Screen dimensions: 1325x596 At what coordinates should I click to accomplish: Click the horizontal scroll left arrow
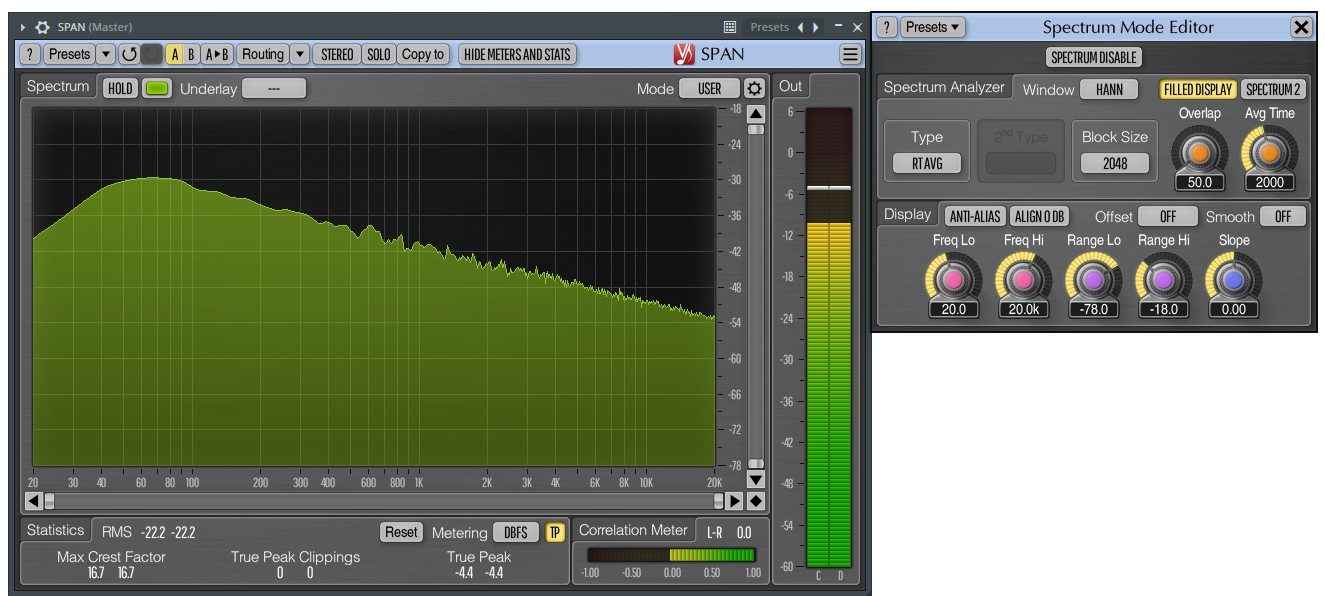tap(33, 501)
